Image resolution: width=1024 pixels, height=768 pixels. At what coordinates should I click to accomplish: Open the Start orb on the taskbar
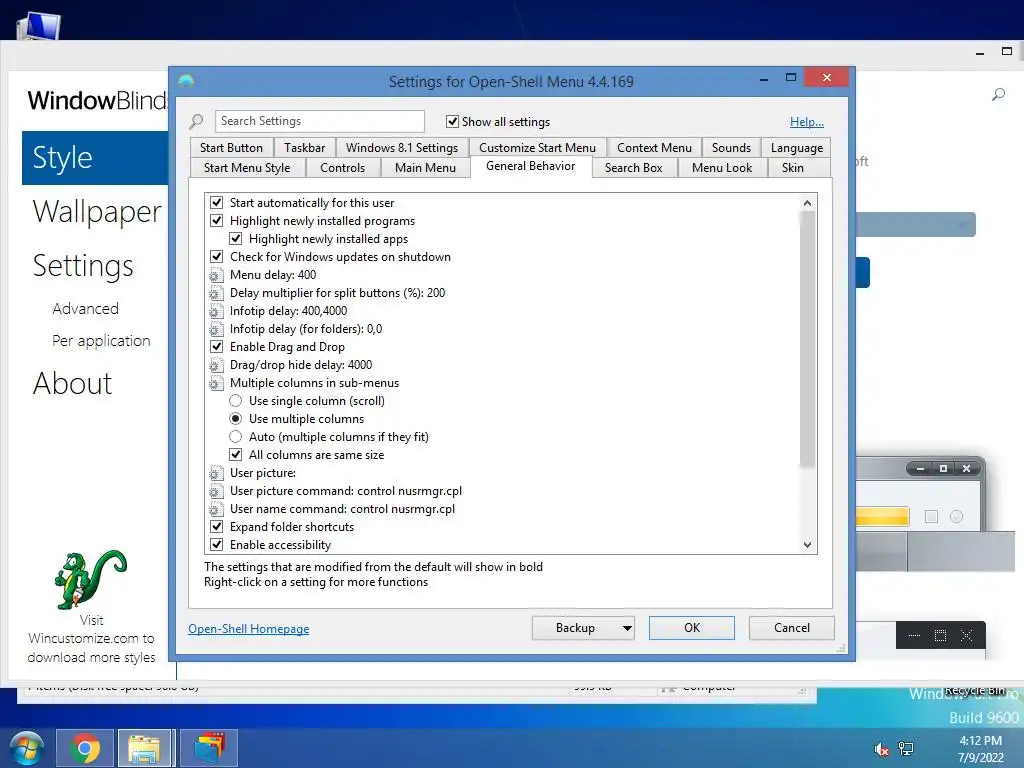(27, 748)
